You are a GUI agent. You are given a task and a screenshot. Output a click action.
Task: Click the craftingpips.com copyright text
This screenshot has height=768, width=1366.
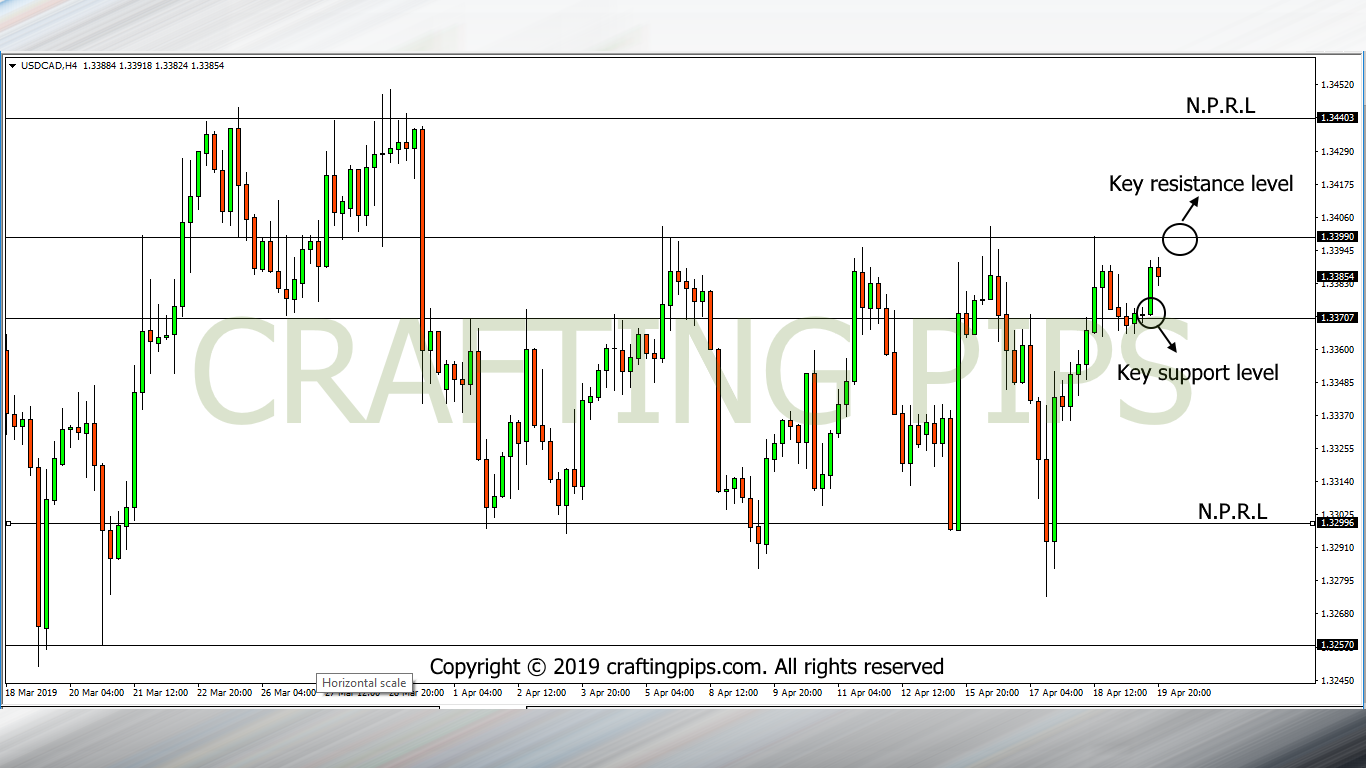(x=687, y=666)
